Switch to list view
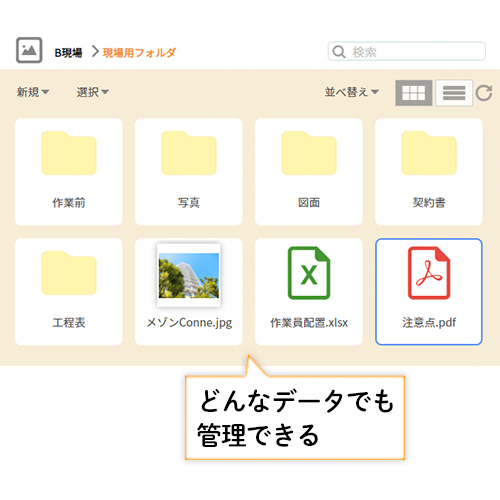Image resolution: width=500 pixels, height=500 pixels. [x=454, y=93]
